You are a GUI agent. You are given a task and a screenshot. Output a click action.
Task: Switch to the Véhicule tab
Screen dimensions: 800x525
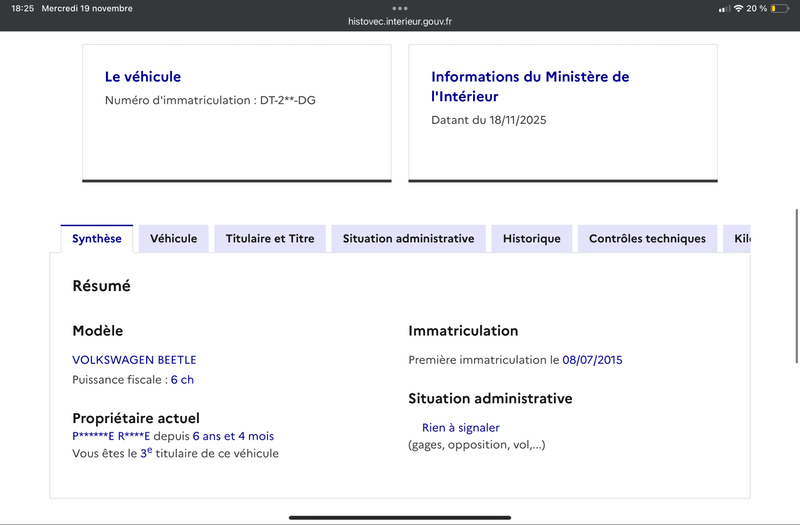(x=173, y=238)
